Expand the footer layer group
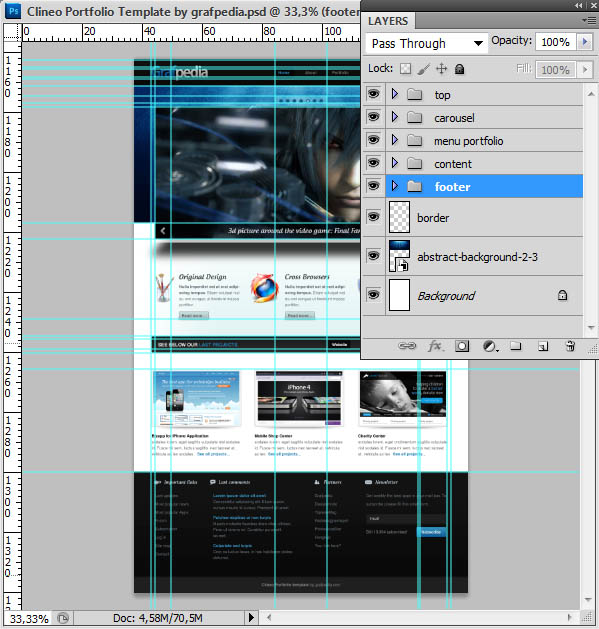Viewport: 599px width, 629px height. (394, 186)
